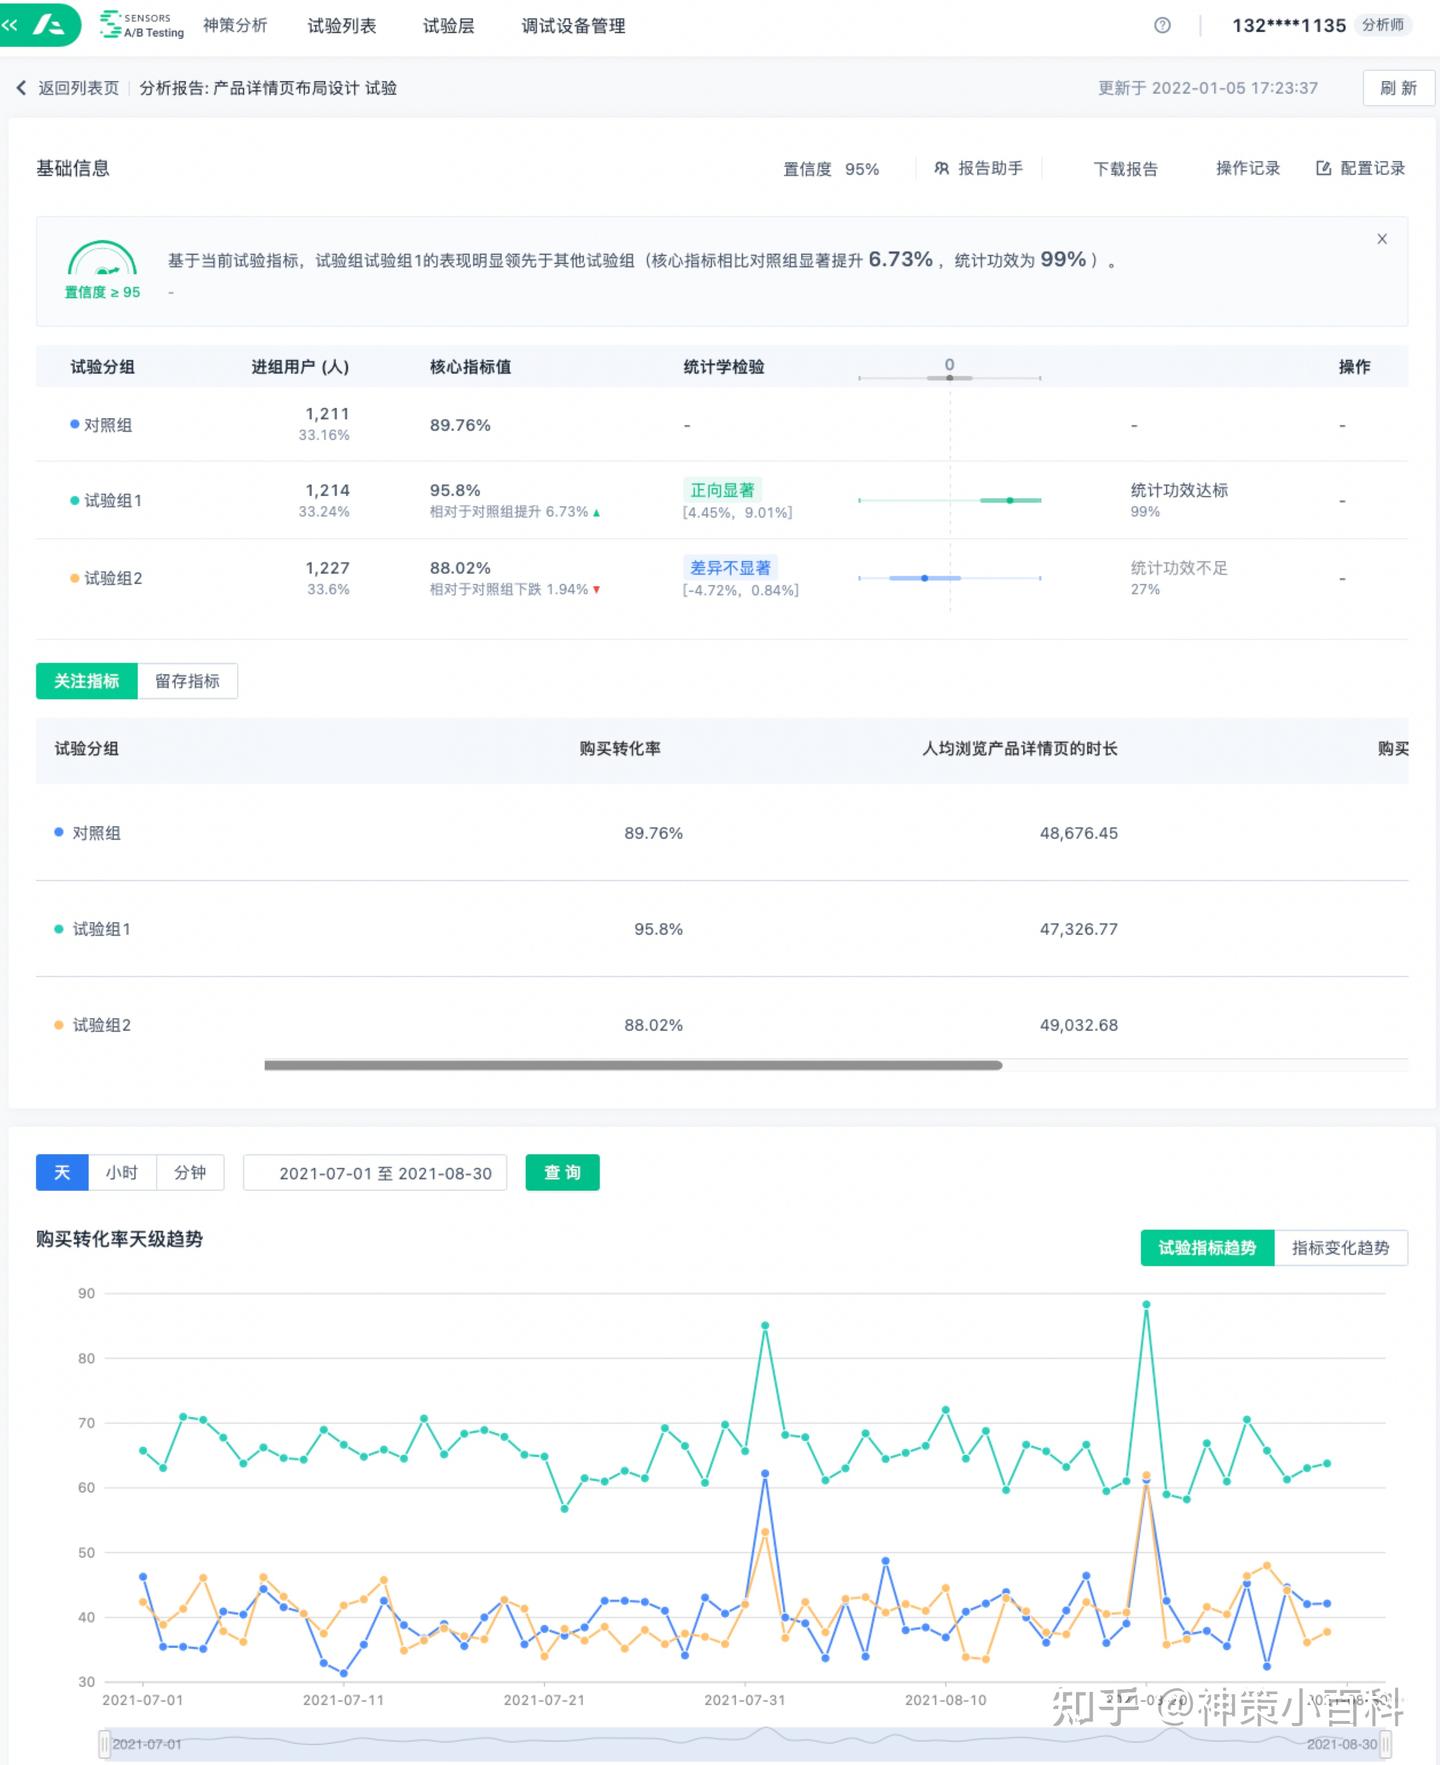Screen dimensions: 1440x1765
Task: Switch to 指标变化趋势 chart view
Action: tap(1341, 1248)
